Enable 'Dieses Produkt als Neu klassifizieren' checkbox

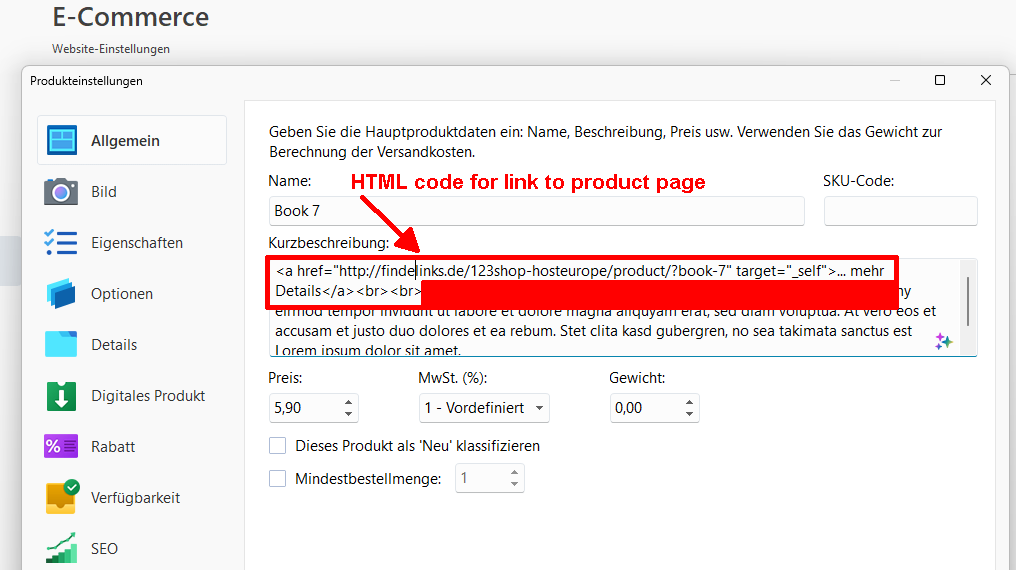coord(278,446)
